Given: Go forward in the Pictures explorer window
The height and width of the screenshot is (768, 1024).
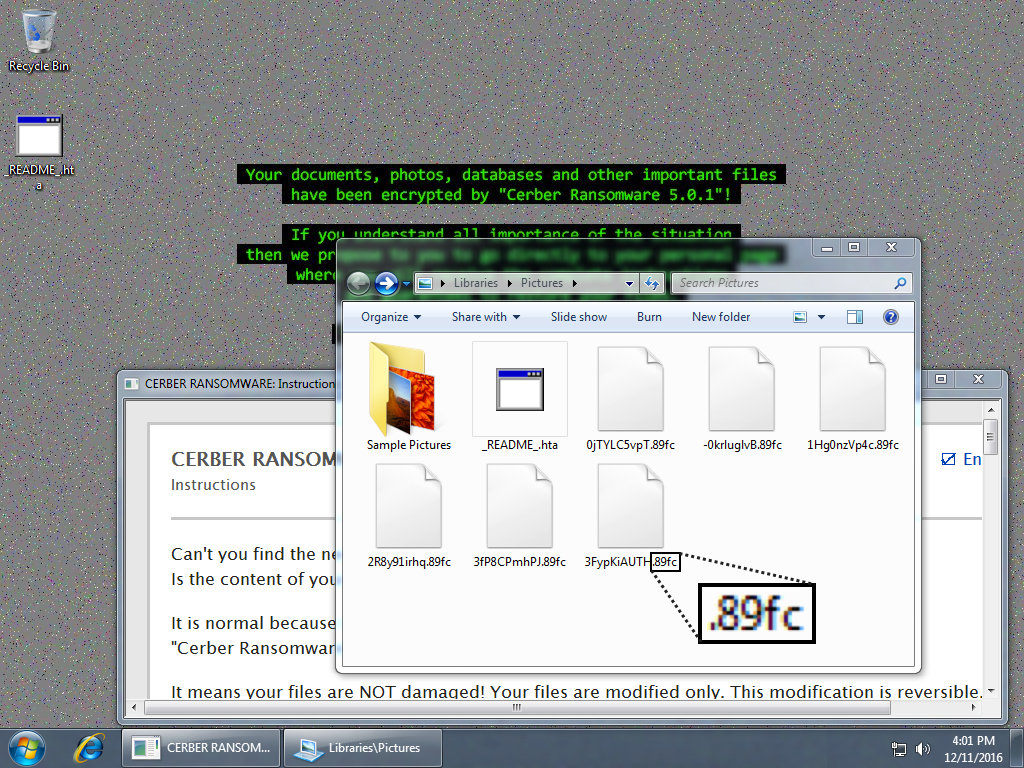Looking at the screenshot, I should coord(387,283).
